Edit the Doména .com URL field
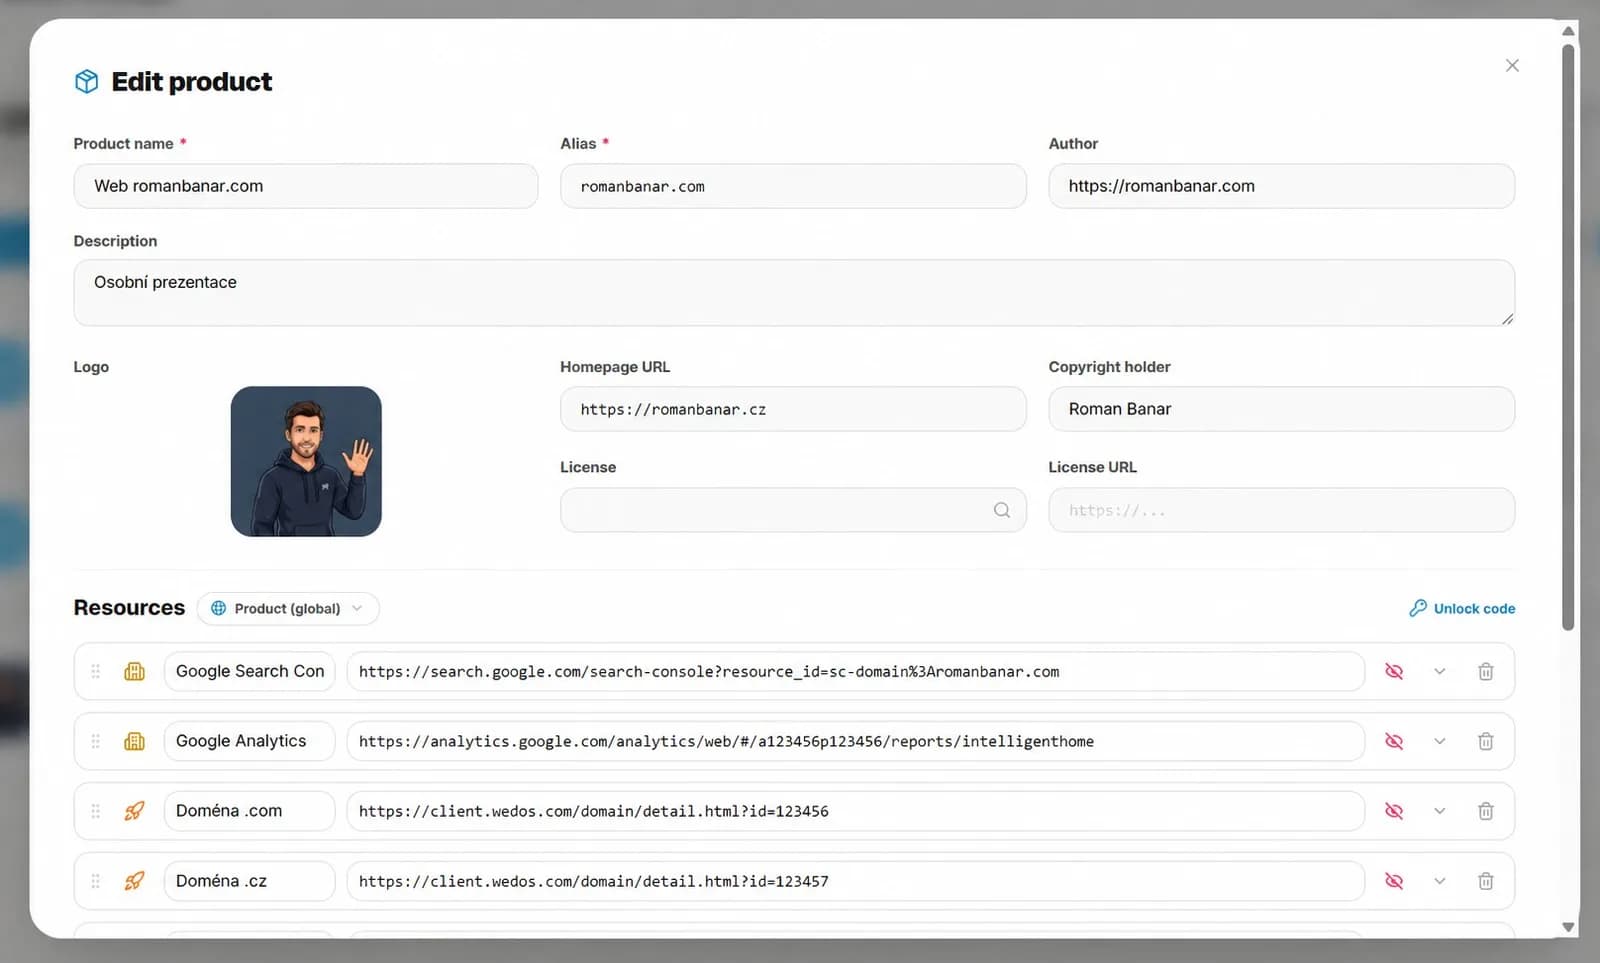This screenshot has height=963, width=1600. pyautogui.click(x=855, y=811)
